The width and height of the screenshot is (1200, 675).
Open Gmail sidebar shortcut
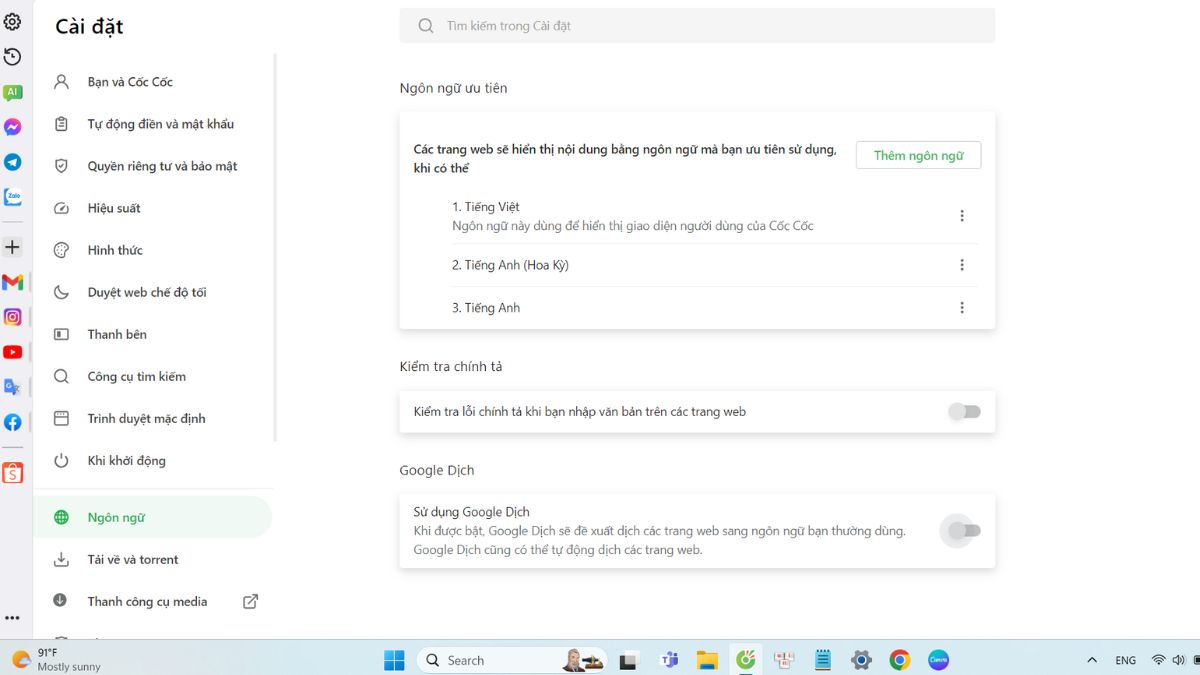click(x=12, y=282)
